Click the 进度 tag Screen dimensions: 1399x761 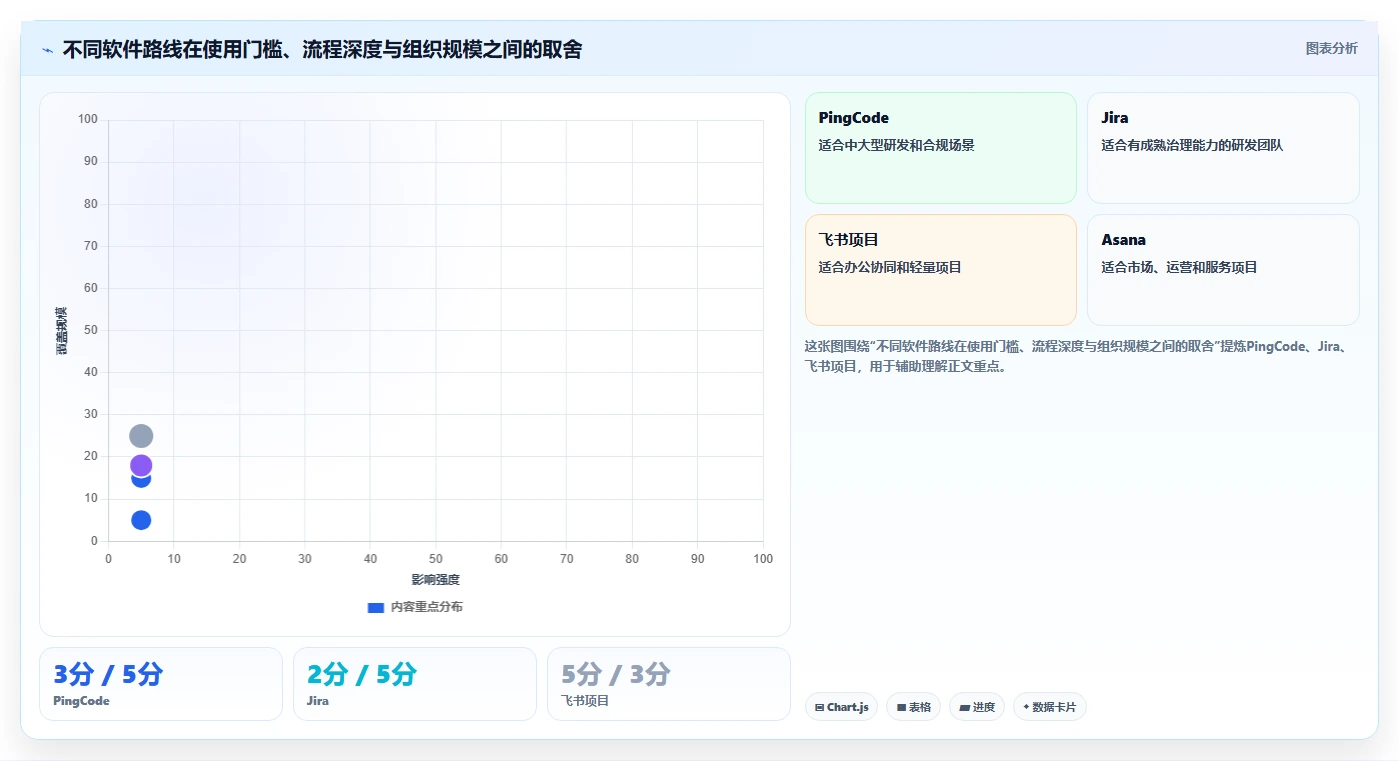tap(977, 707)
